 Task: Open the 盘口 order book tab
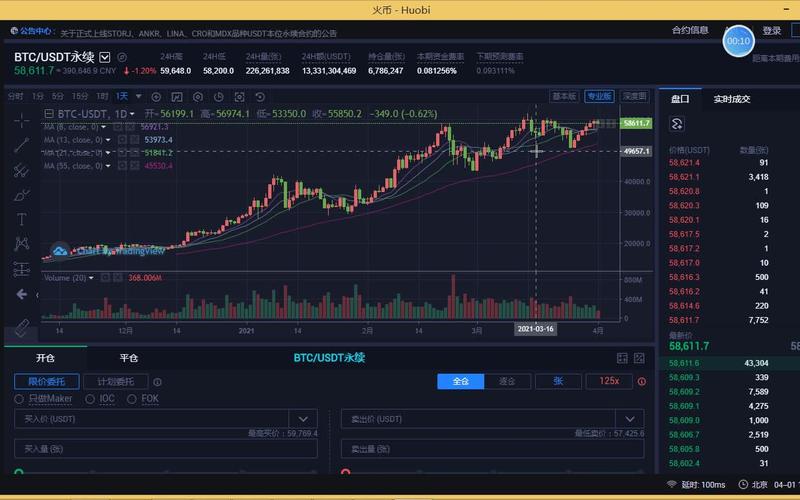pyautogui.click(x=680, y=99)
